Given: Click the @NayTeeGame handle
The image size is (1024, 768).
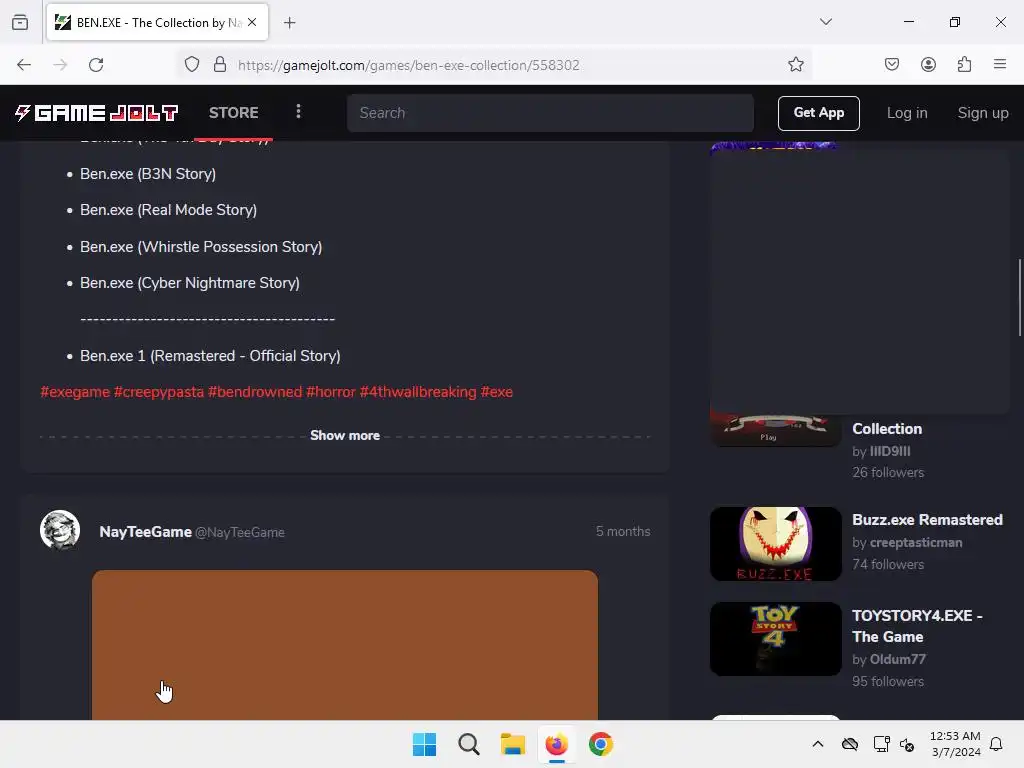Looking at the screenshot, I should tap(240, 533).
